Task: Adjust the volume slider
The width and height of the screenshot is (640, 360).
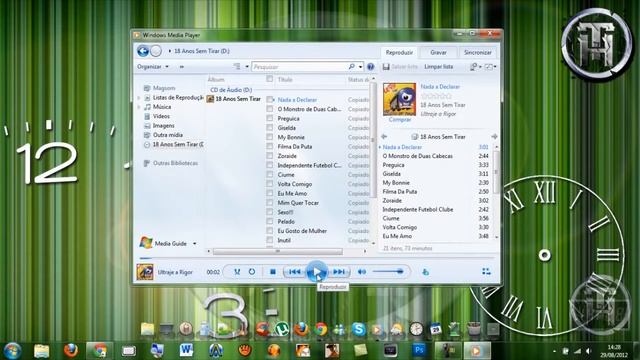Action: [x=388, y=271]
